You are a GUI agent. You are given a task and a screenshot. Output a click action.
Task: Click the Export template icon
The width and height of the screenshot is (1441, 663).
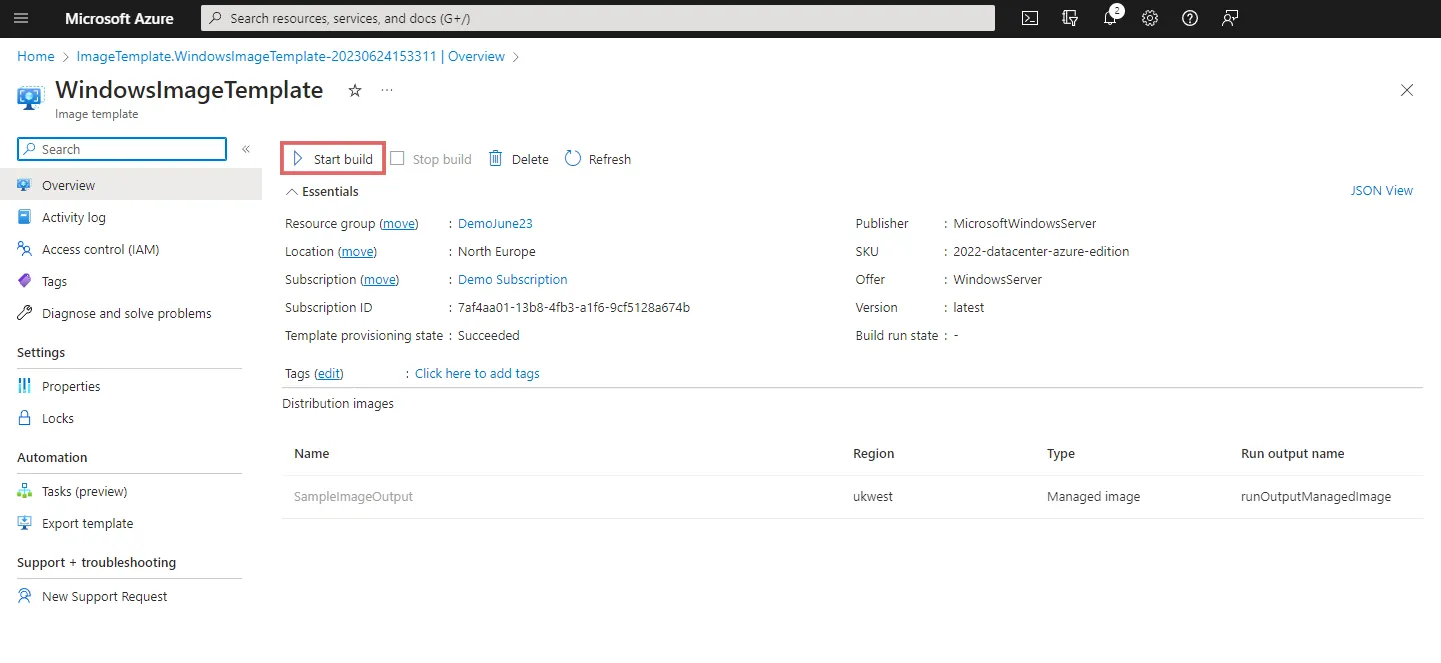[25, 523]
